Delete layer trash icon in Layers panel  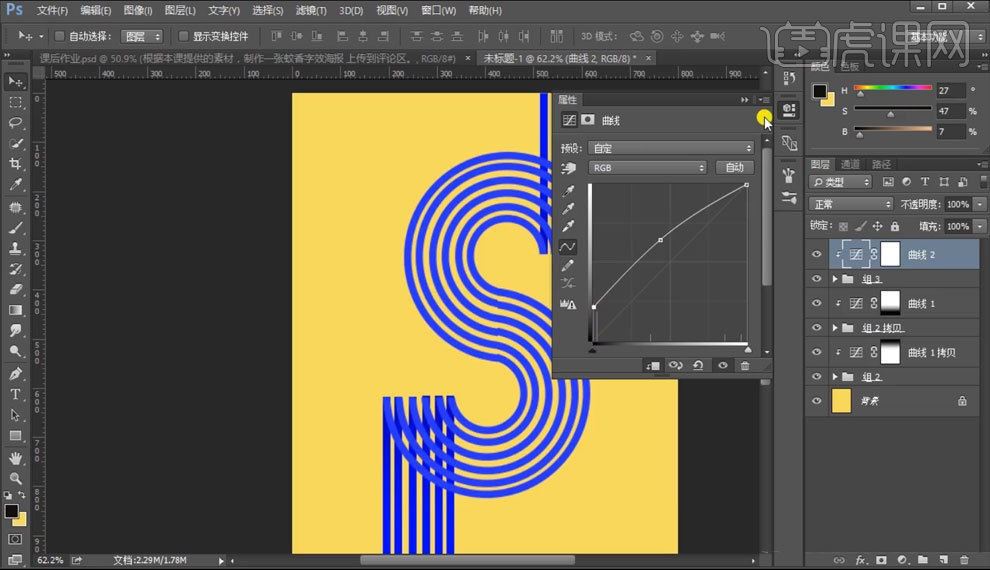(964, 560)
